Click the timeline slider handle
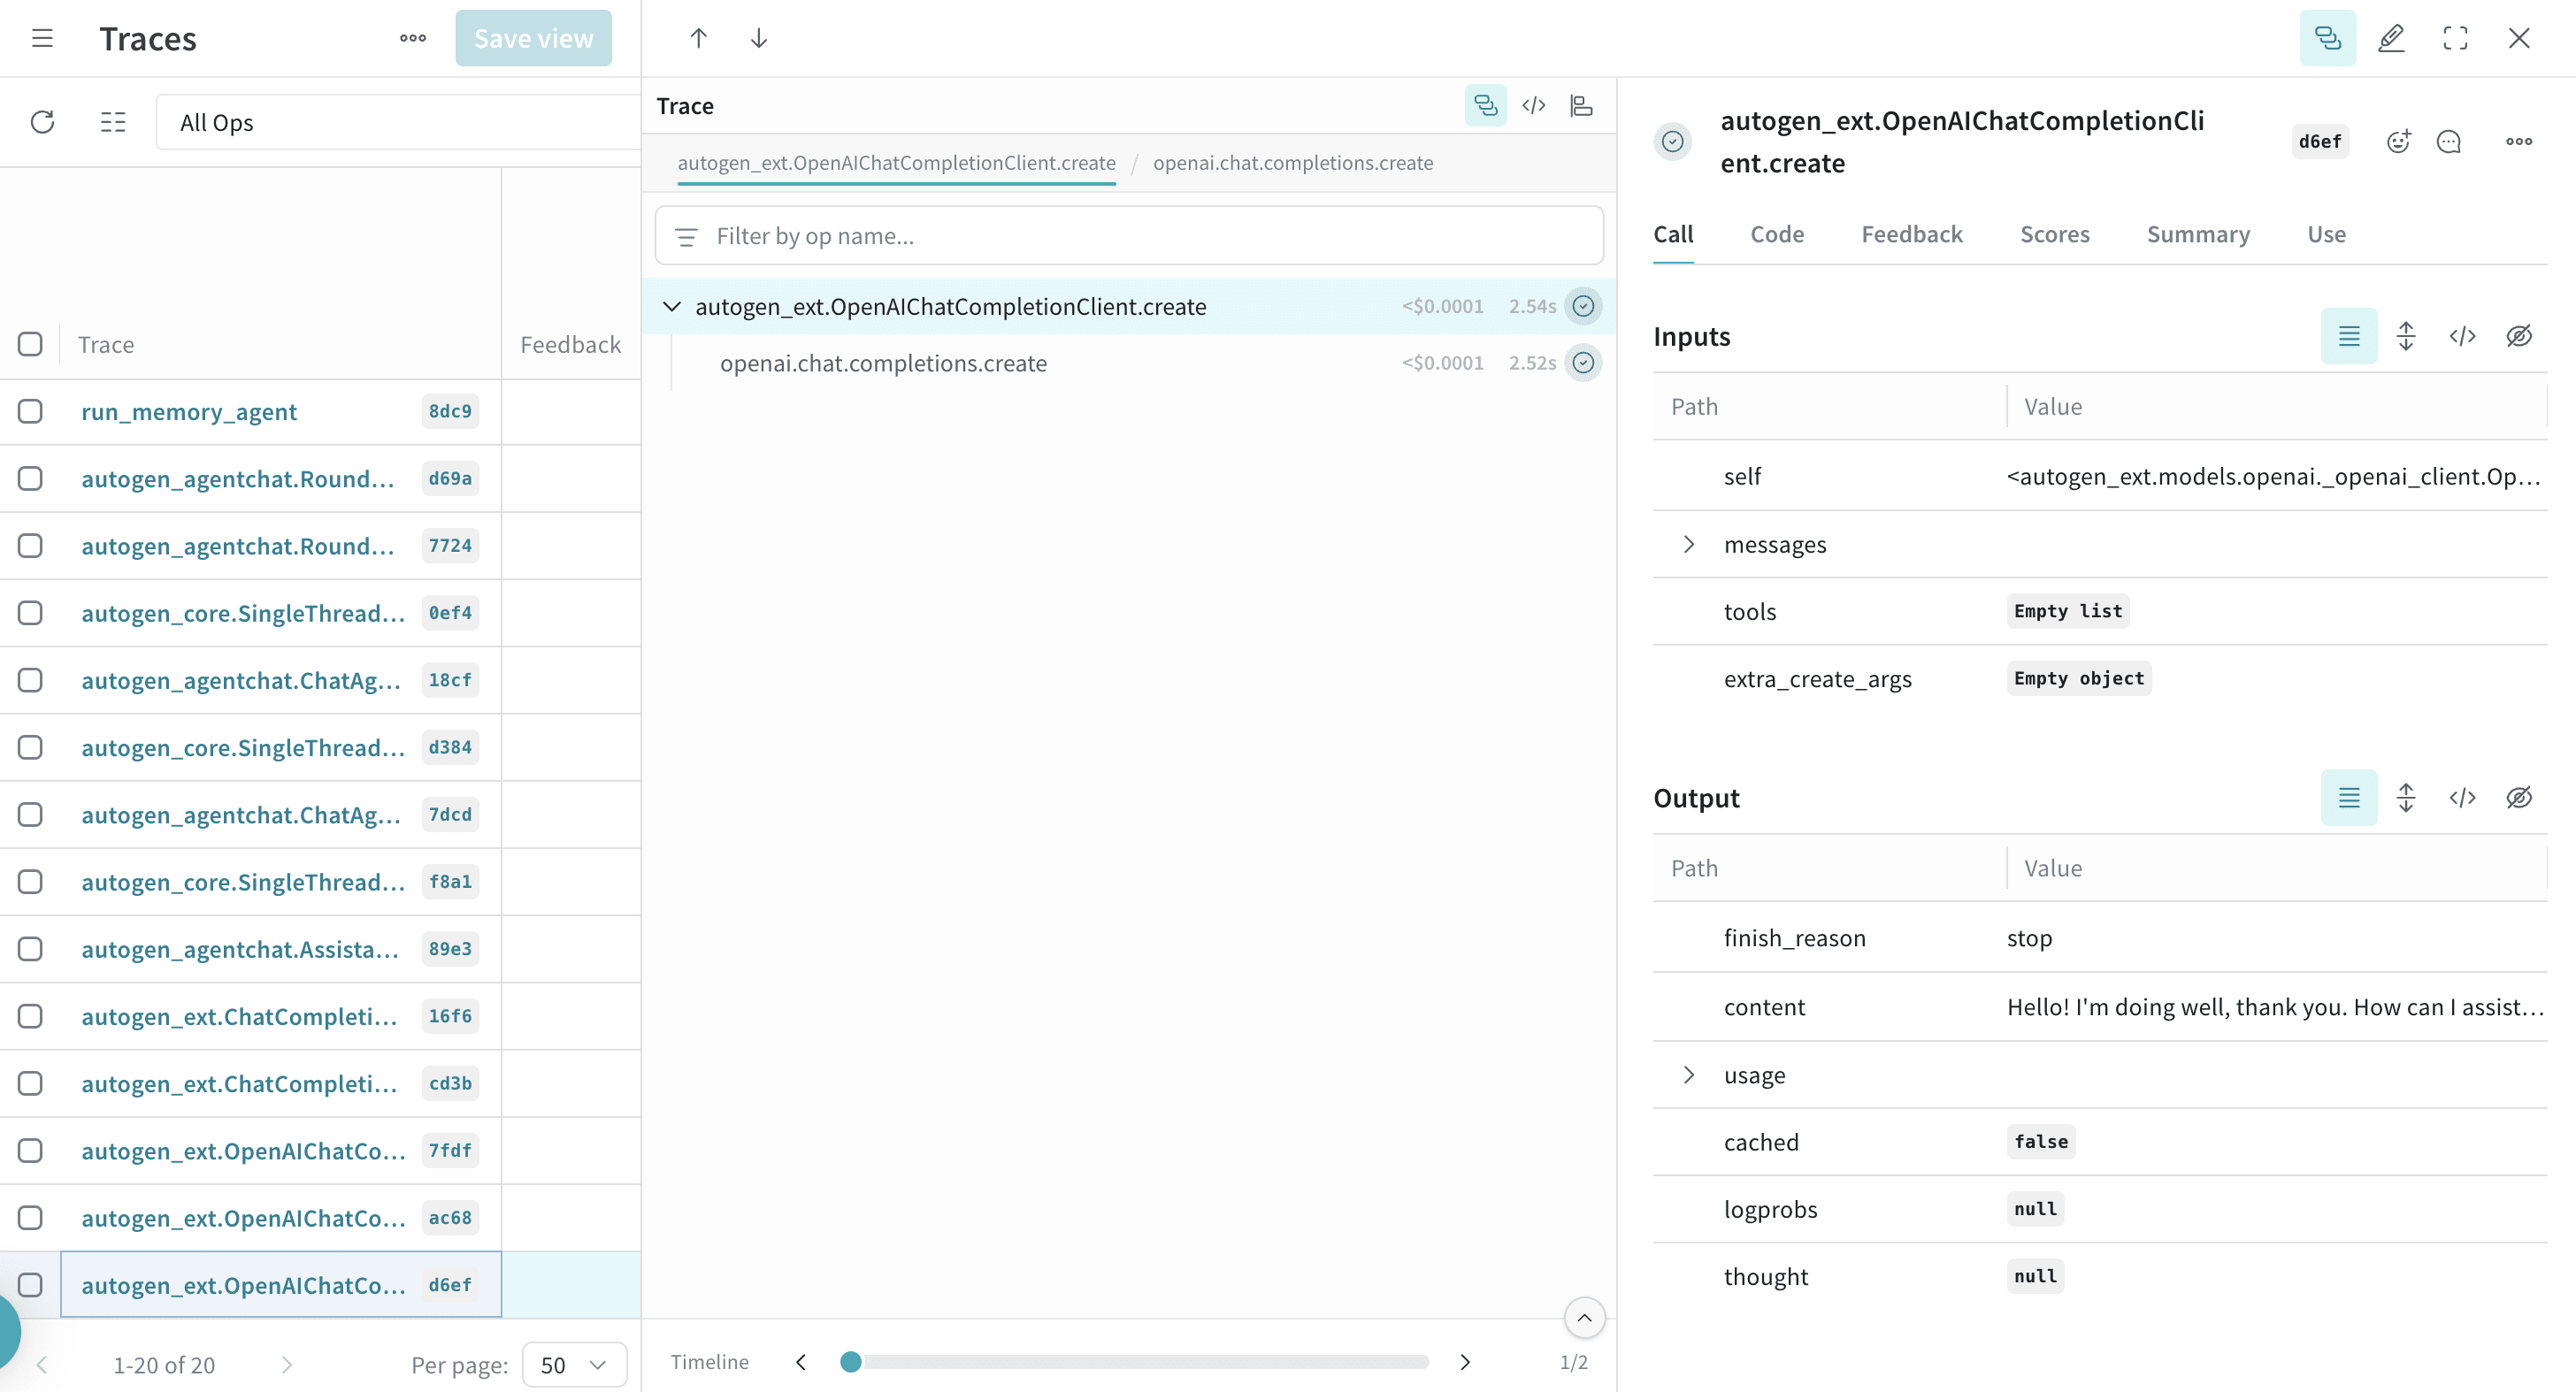Viewport: 2576px width, 1392px height. 851,1362
